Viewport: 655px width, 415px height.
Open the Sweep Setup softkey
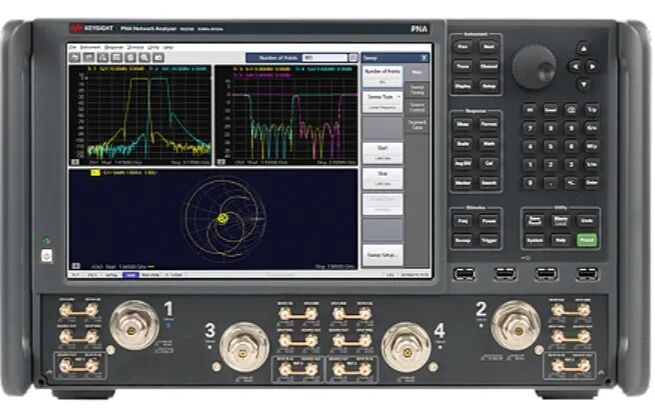pos(382,255)
